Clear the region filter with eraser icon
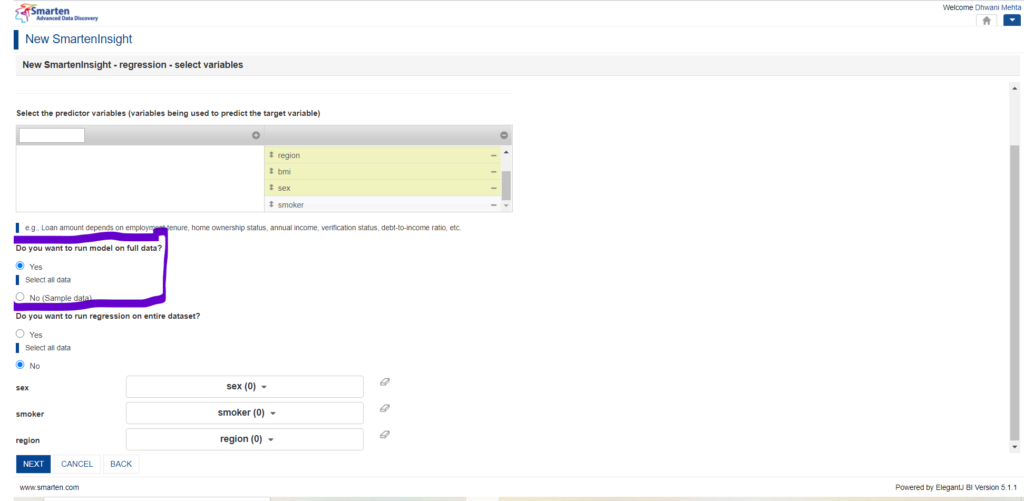 (385, 434)
